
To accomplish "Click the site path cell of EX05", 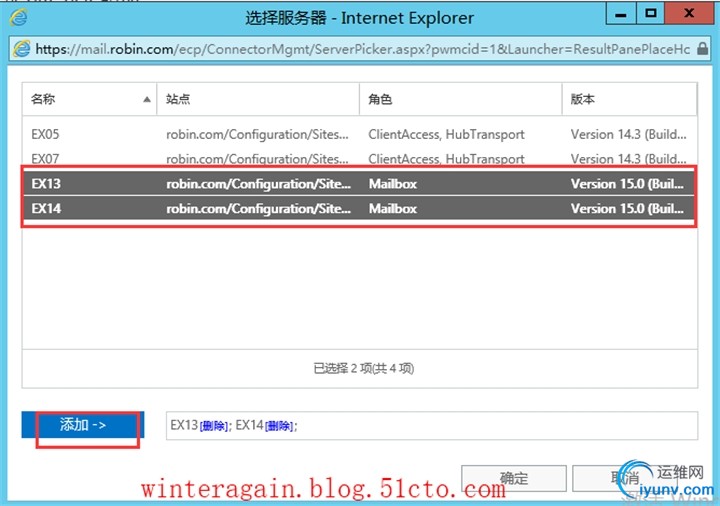I will click(x=257, y=135).
